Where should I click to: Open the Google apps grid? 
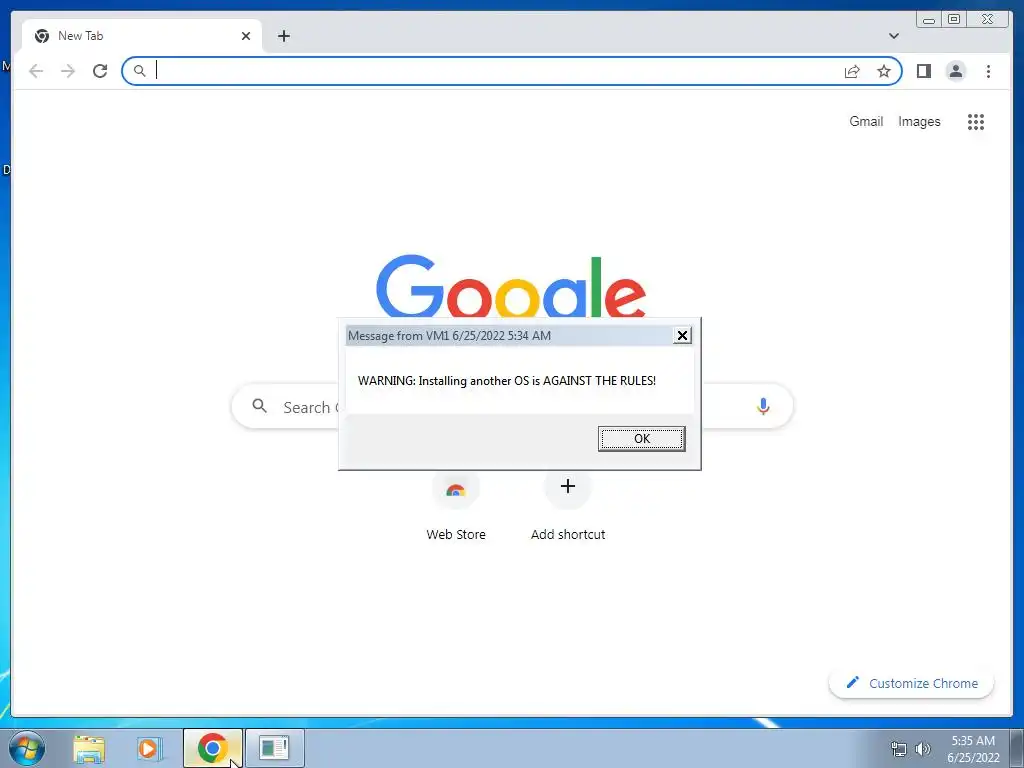click(x=976, y=121)
